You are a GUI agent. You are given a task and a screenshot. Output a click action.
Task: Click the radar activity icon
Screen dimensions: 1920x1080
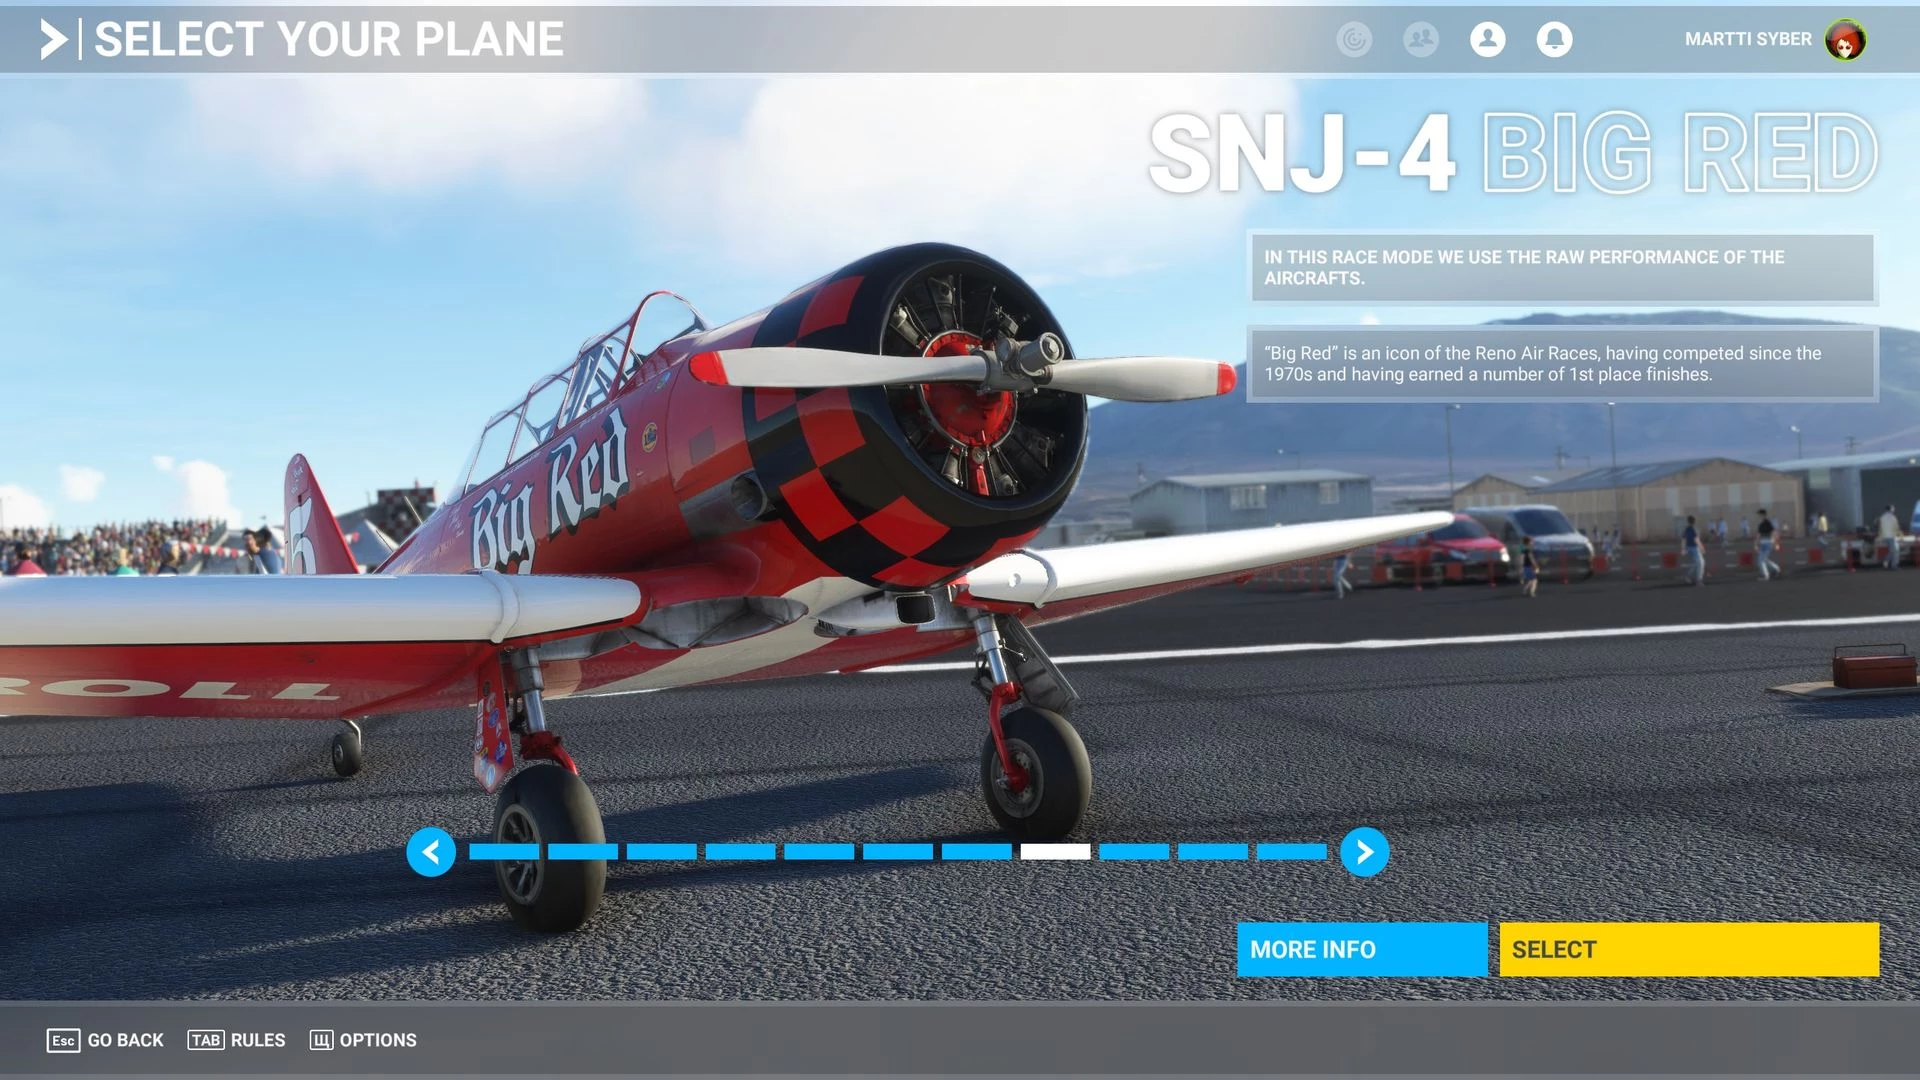(x=1354, y=39)
